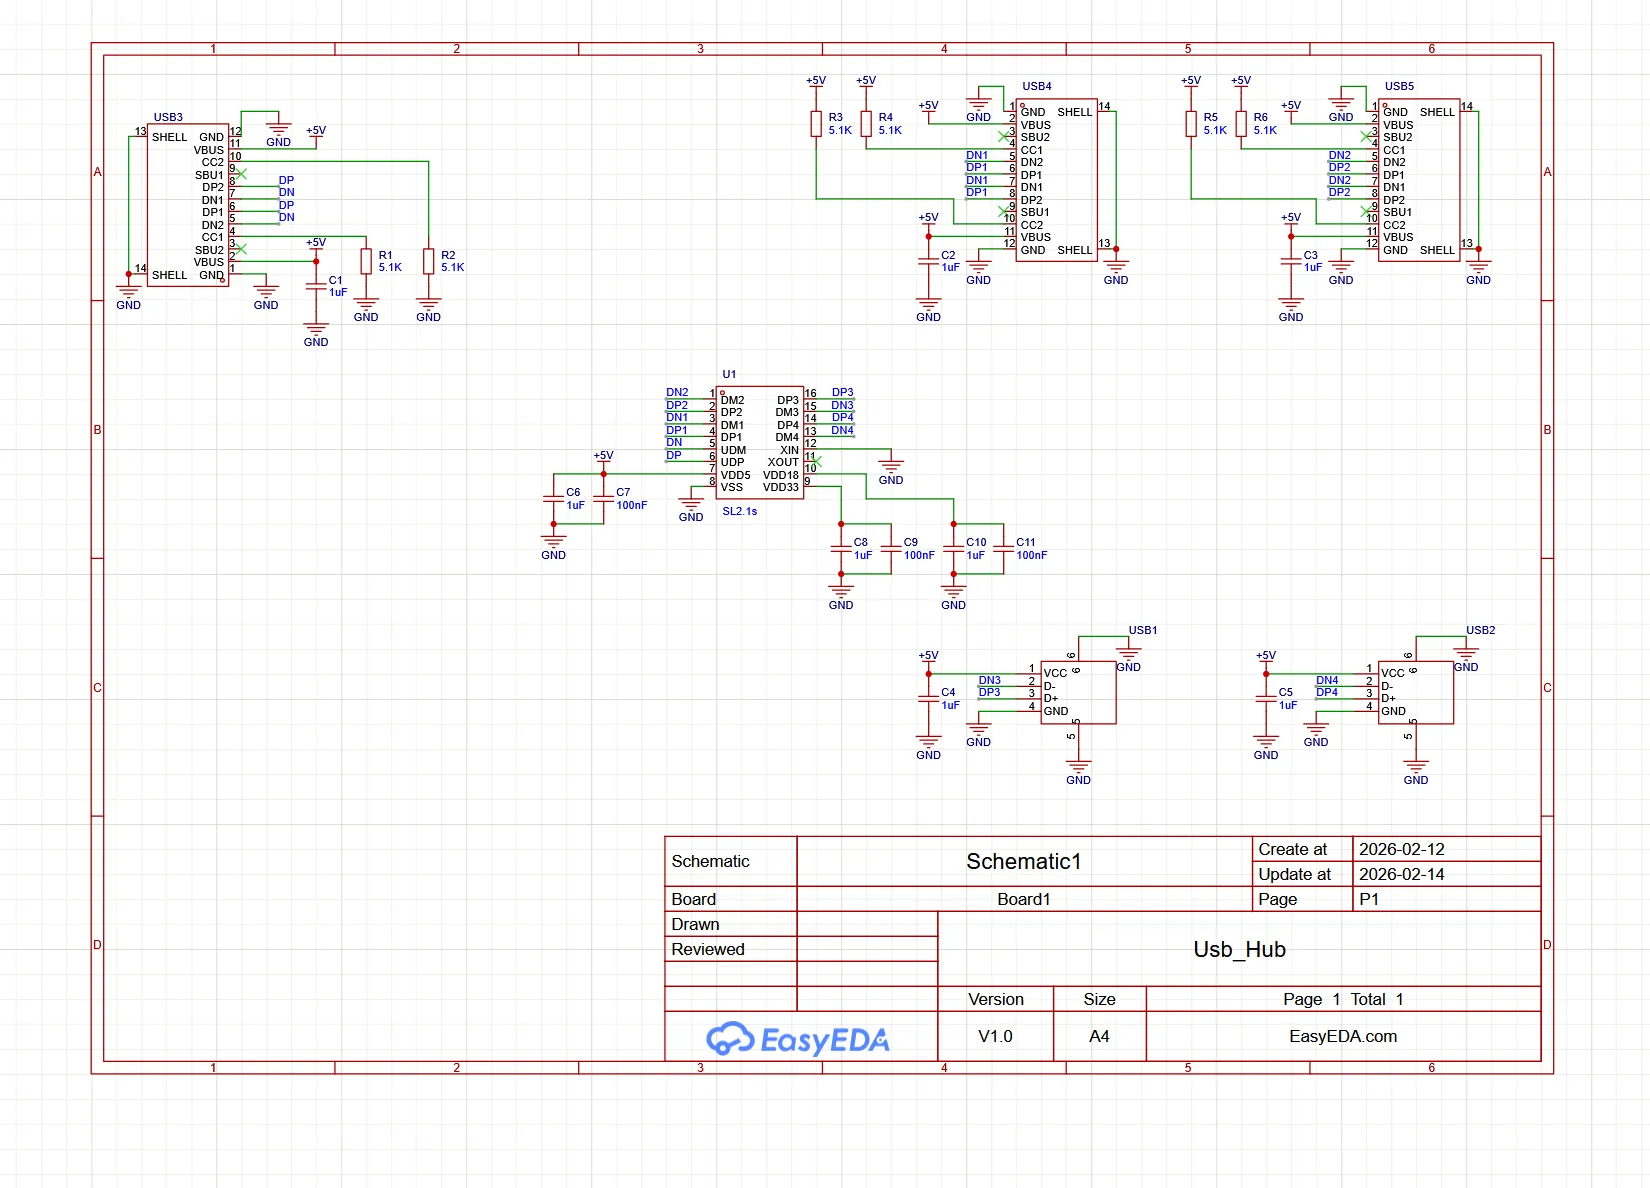The height and width of the screenshot is (1188, 1650).
Task: Click the create date 2026-02-12
Action: click(1401, 849)
